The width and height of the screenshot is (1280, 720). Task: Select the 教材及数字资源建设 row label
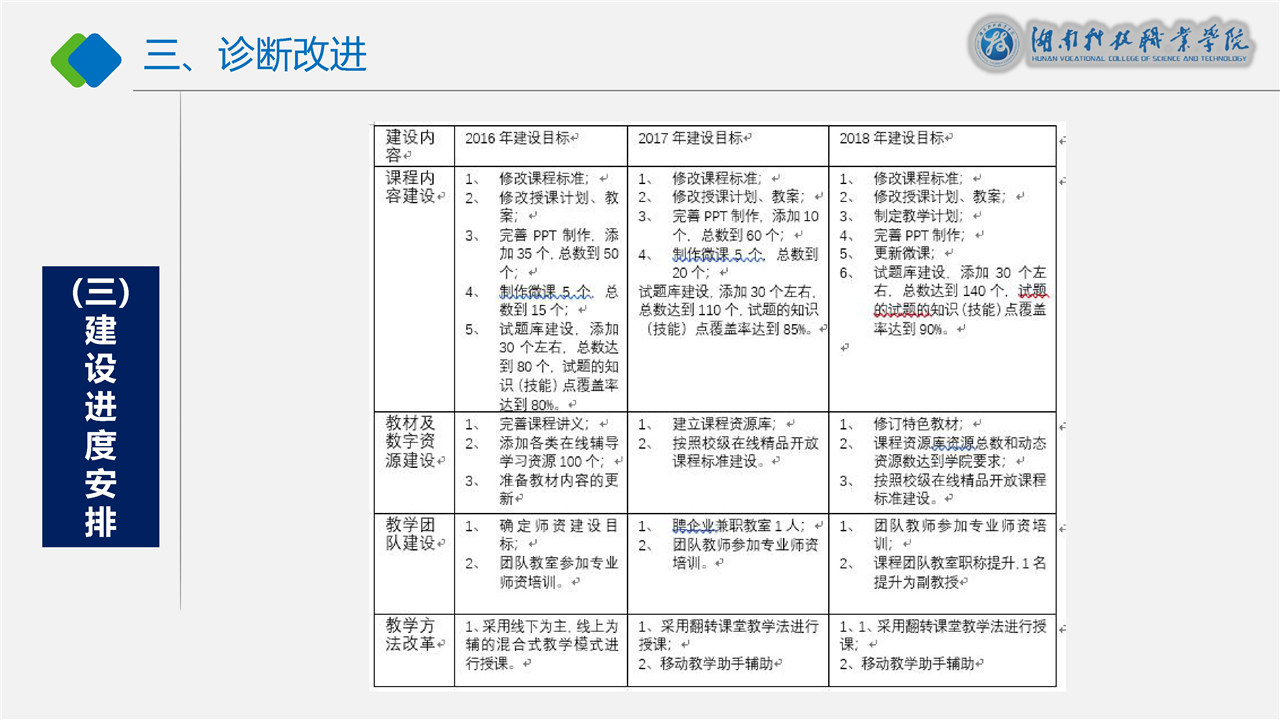(411, 442)
